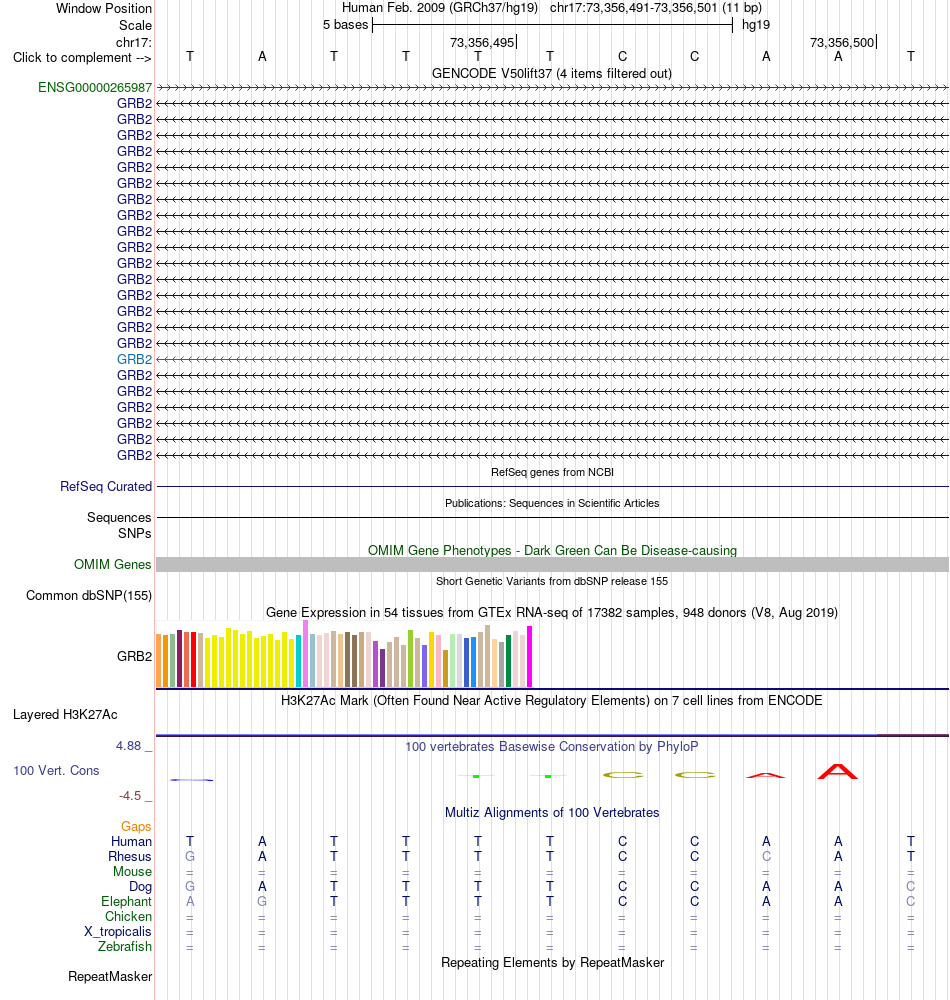The image size is (950, 1000).
Task: Select the Elephant species label
Action: (126, 901)
